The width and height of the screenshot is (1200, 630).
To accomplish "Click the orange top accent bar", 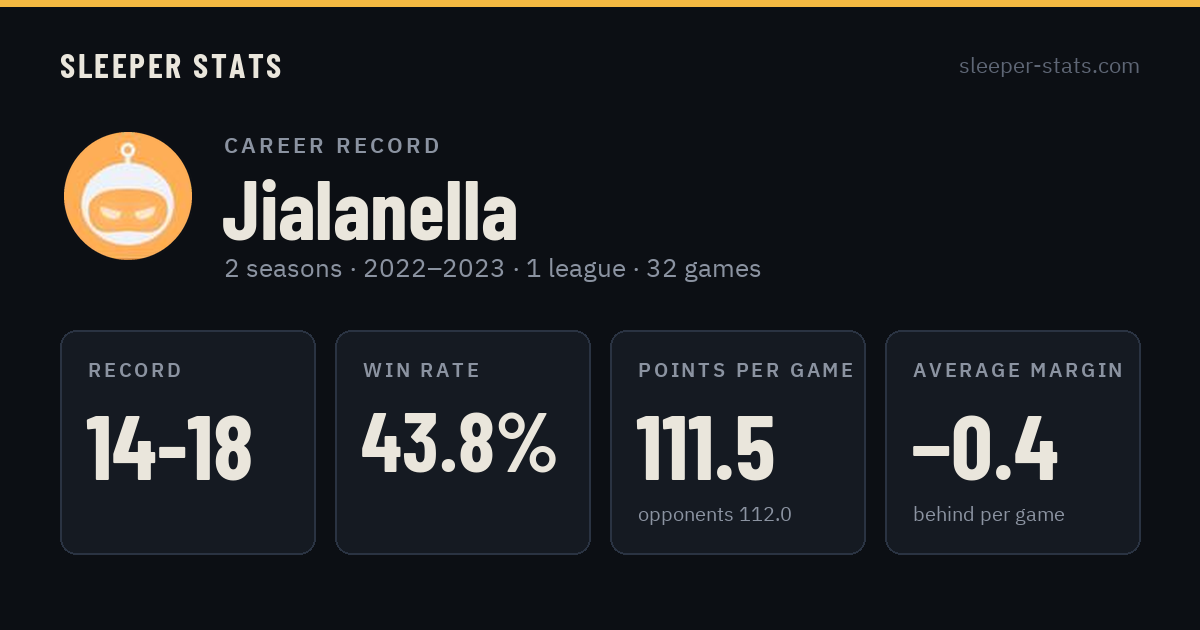I will click(600, 3).
